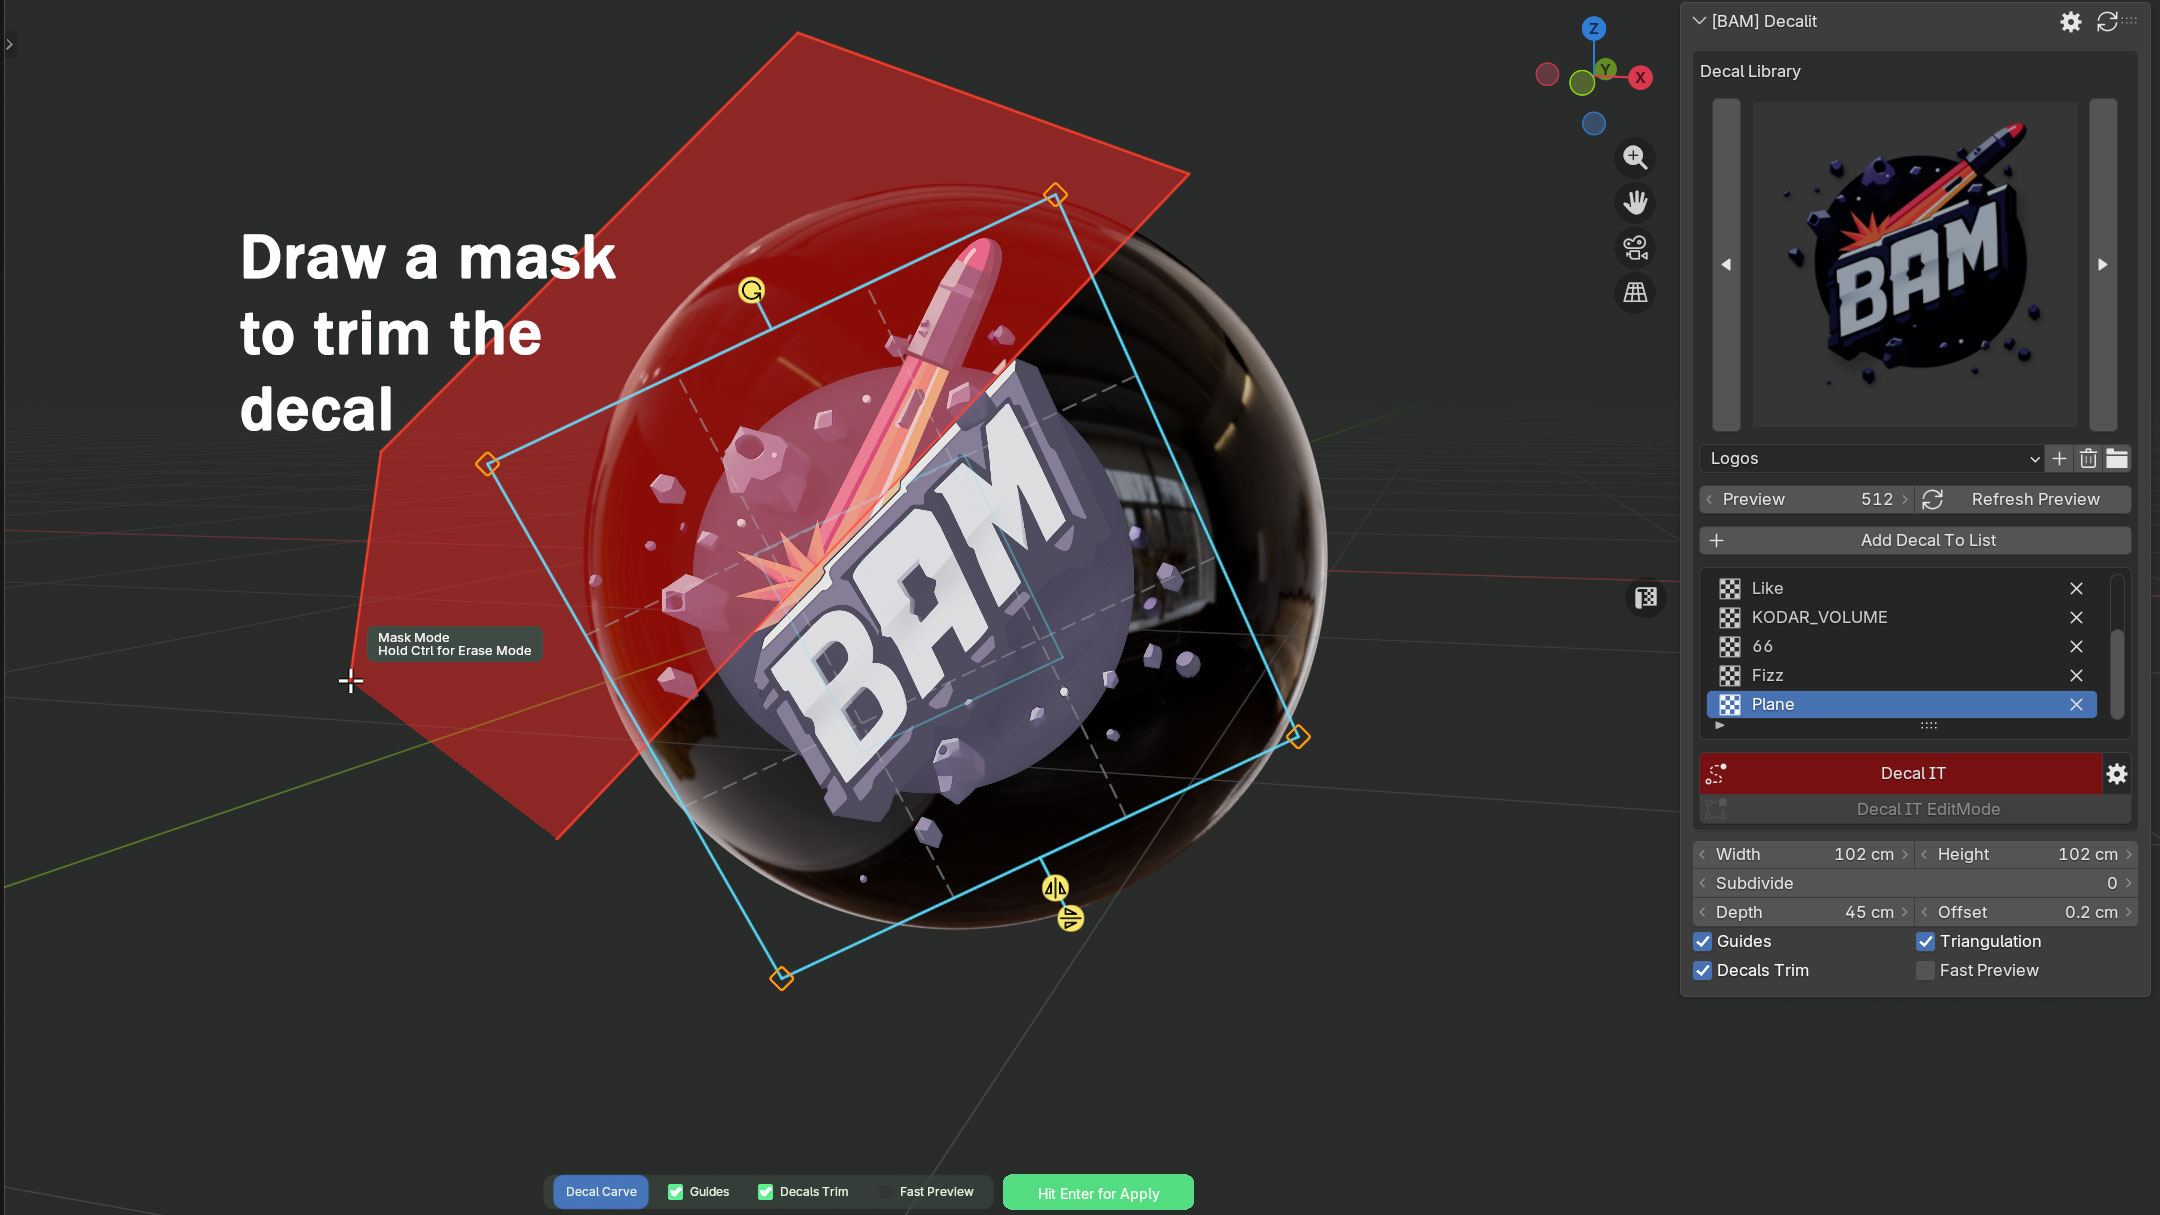Increase the Width value
The image size is (2160, 1215).
coord(1905,855)
